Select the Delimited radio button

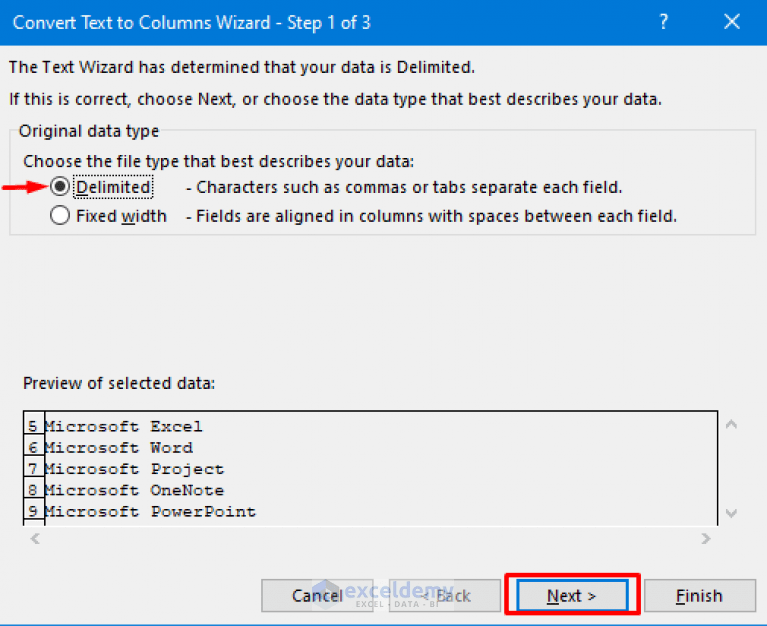coord(60,187)
